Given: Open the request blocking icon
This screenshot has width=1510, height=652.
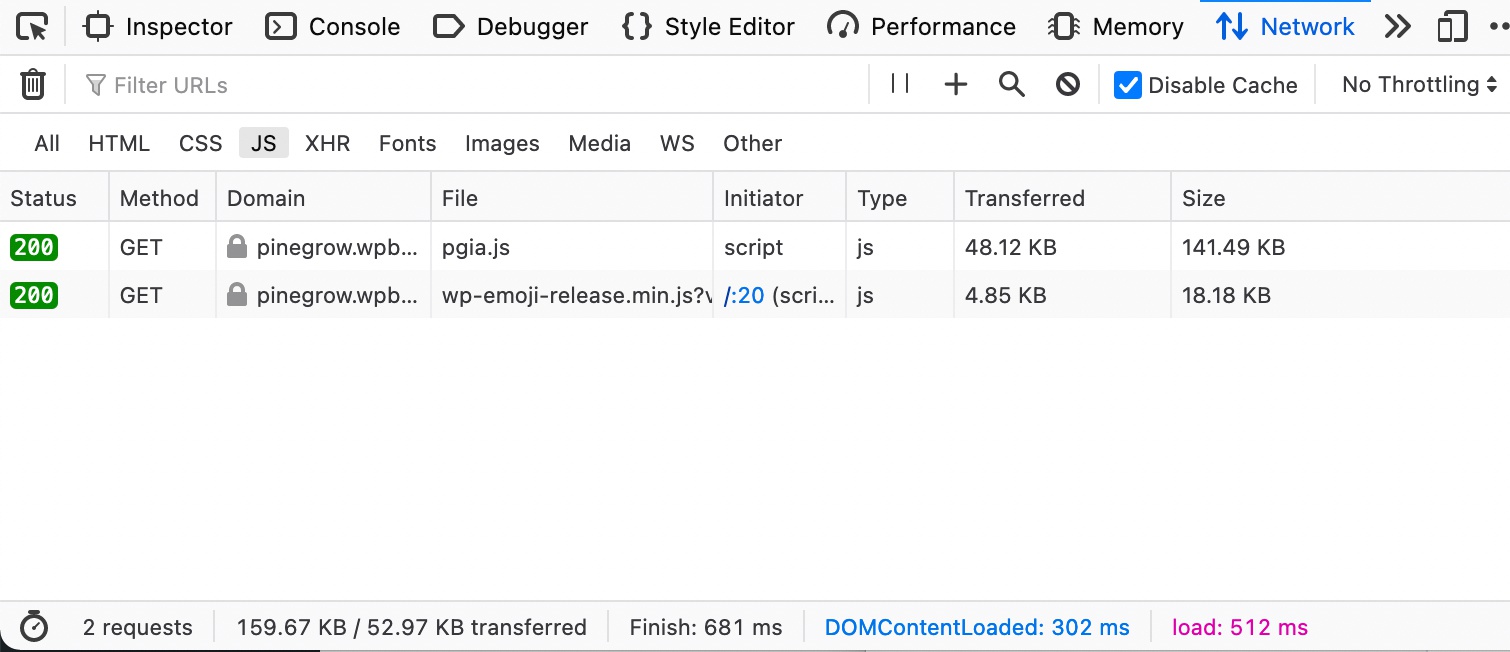Looking at the screenshot, I should [1068, 85].
